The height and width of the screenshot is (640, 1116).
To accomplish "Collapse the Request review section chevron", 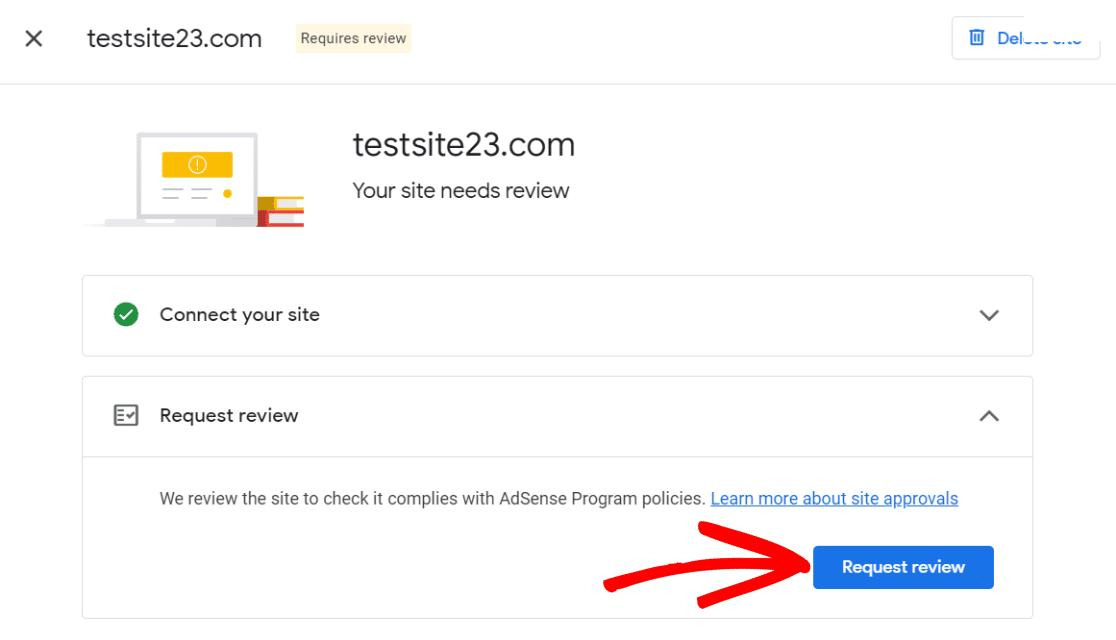I will 989,416.
